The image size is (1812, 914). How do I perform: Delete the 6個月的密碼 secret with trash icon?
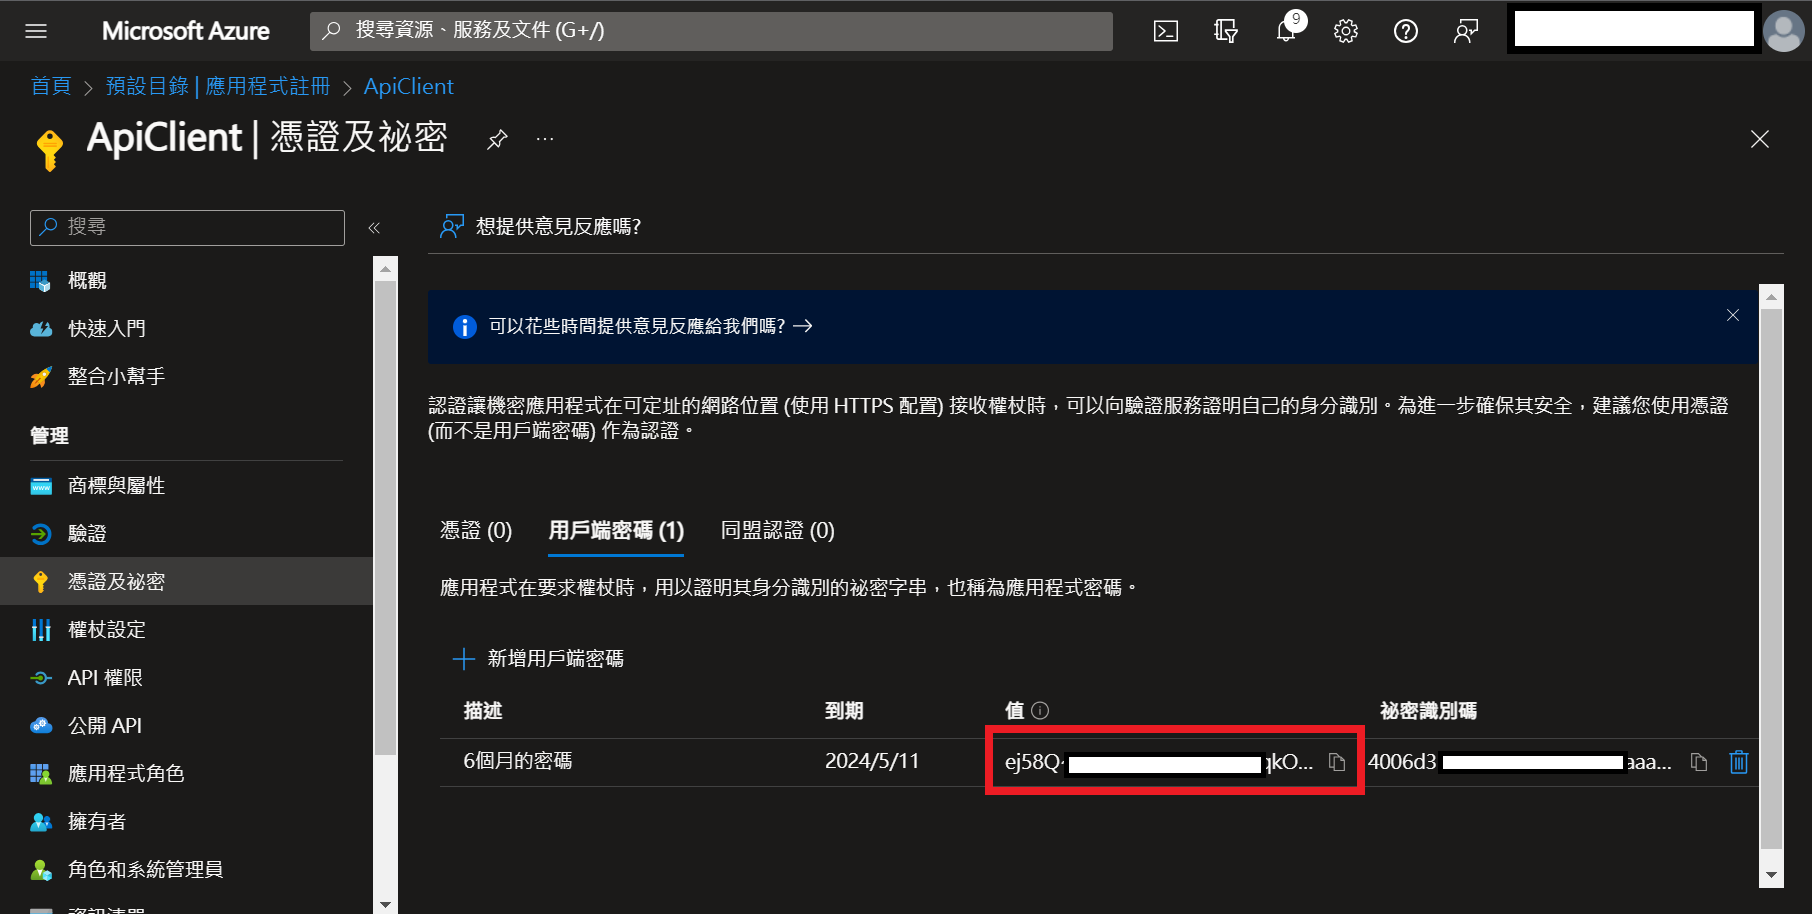click(x=1739, y=763)
